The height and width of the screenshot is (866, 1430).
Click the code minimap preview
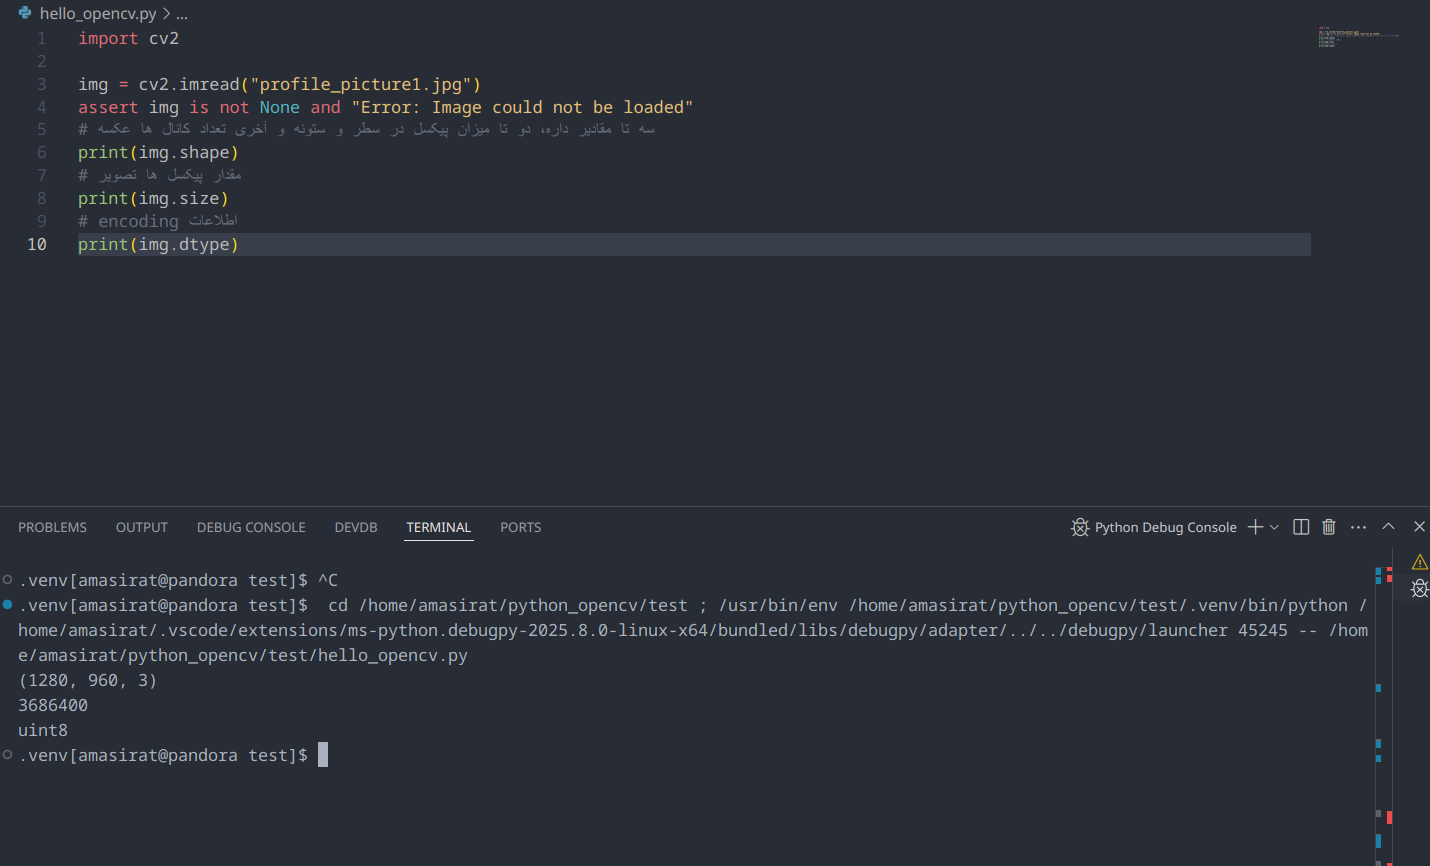(x=1357, y=37)
